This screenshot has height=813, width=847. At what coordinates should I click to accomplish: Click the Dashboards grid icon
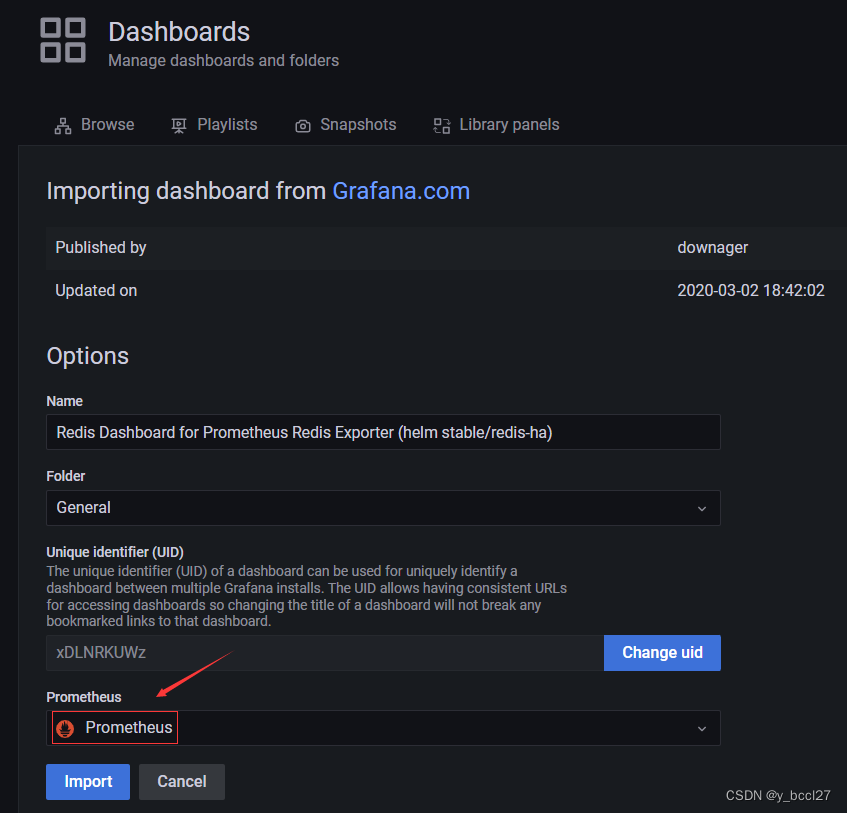(63, 40)
